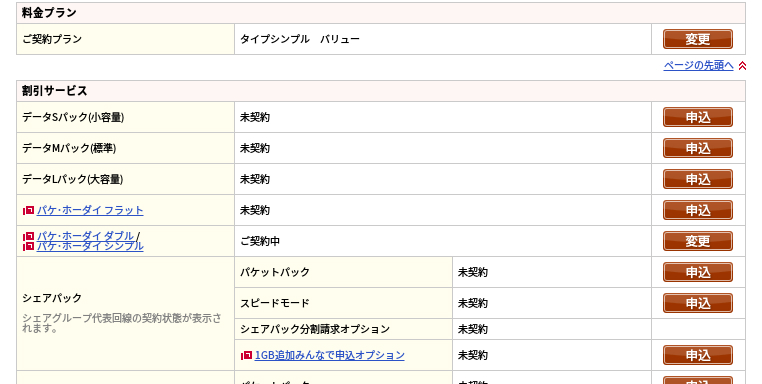Click 申込 for シェアパック パケットパック

(x=698, y=272)
